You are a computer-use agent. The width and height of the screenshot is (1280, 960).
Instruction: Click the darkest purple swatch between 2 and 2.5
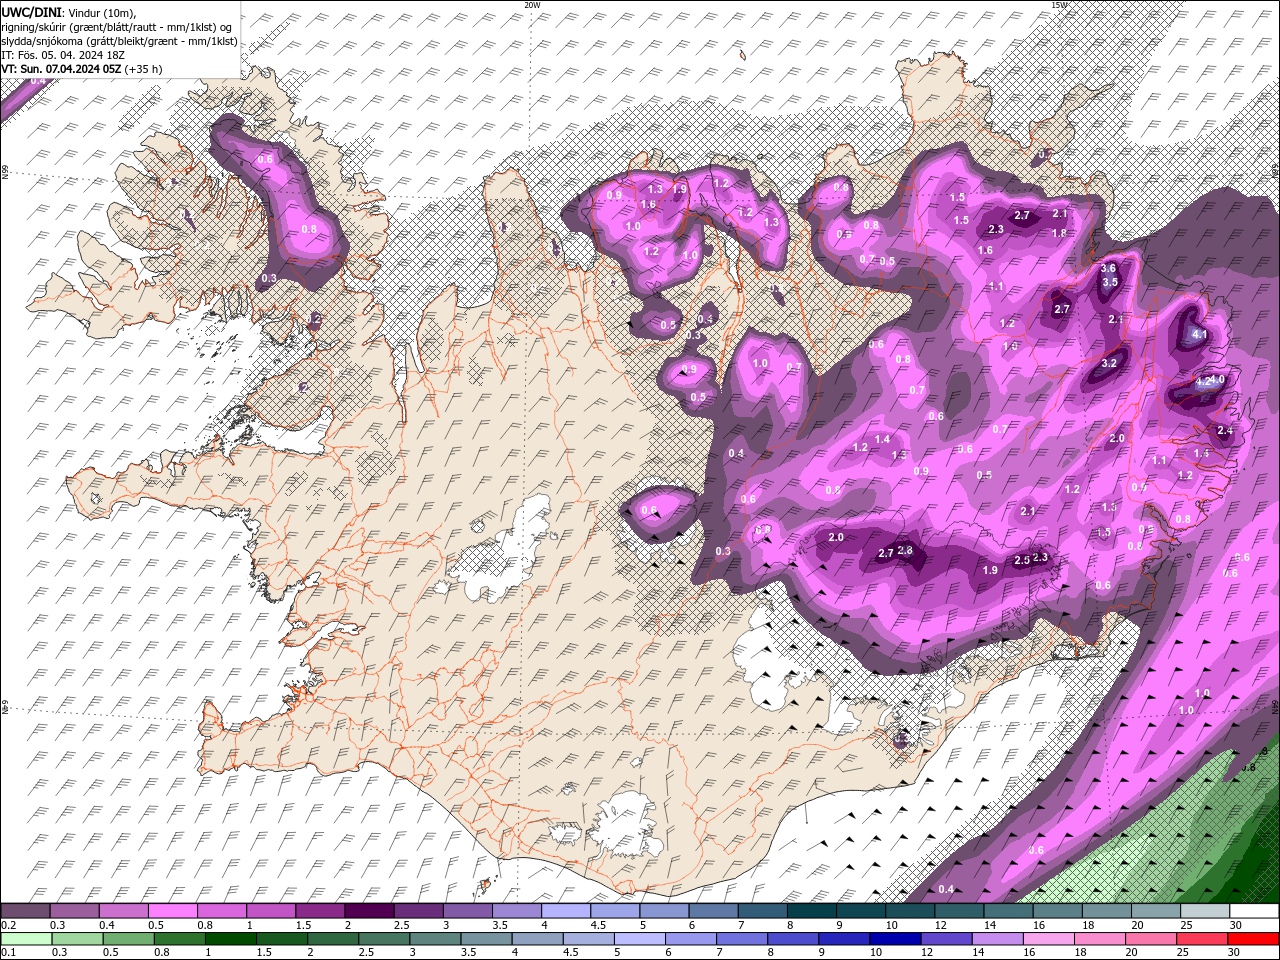coord(368,911)
